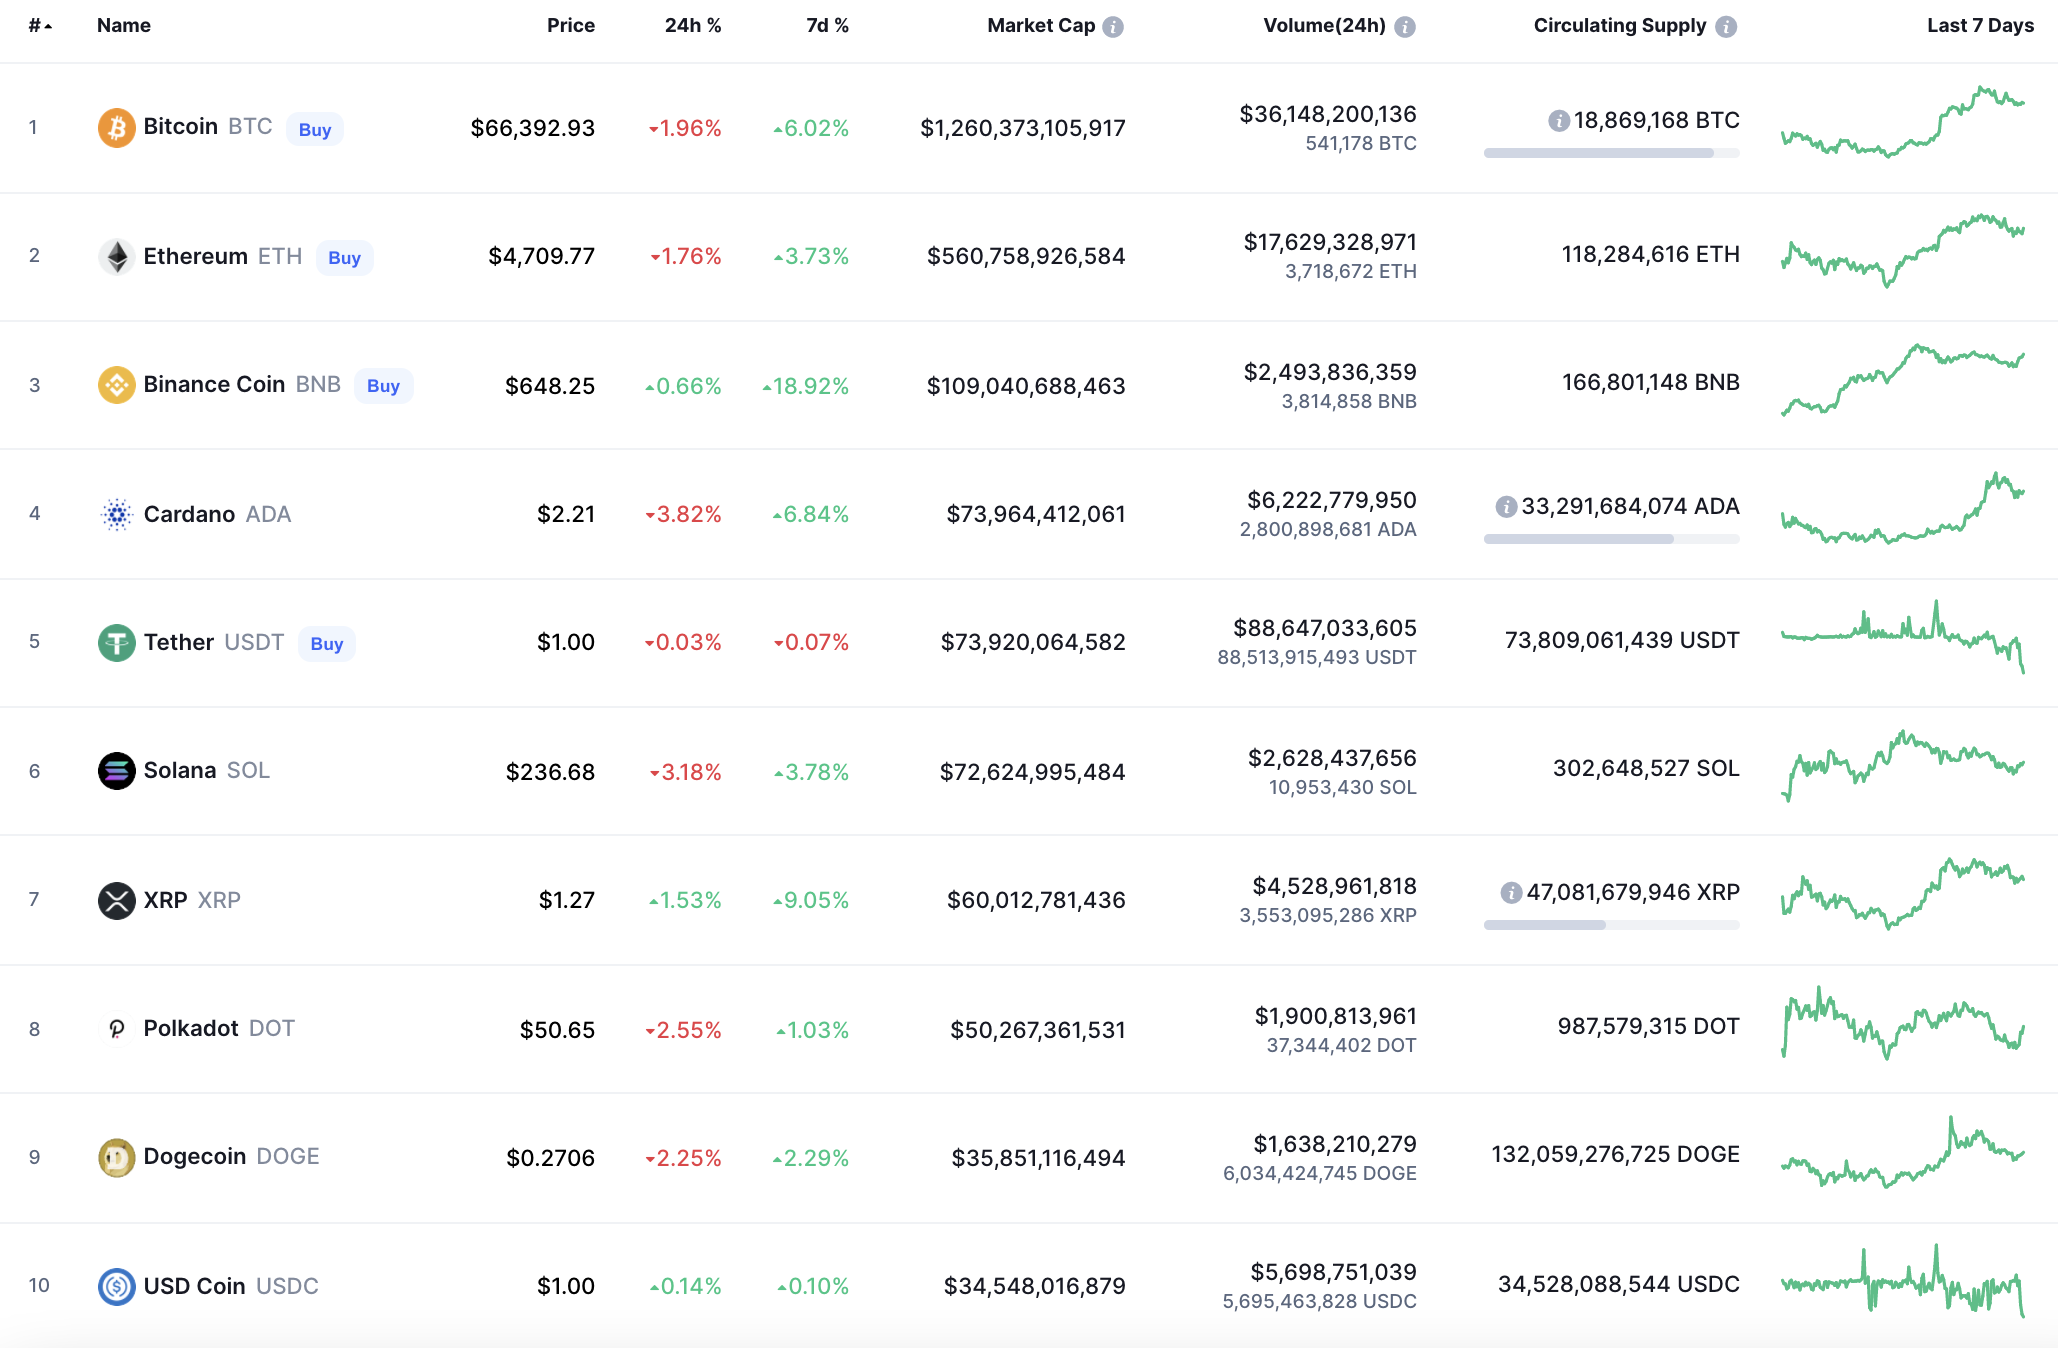This screenshot has height=1348, width=2058.
Task: Sort the list by Price column header
Action: coord(570,26)
